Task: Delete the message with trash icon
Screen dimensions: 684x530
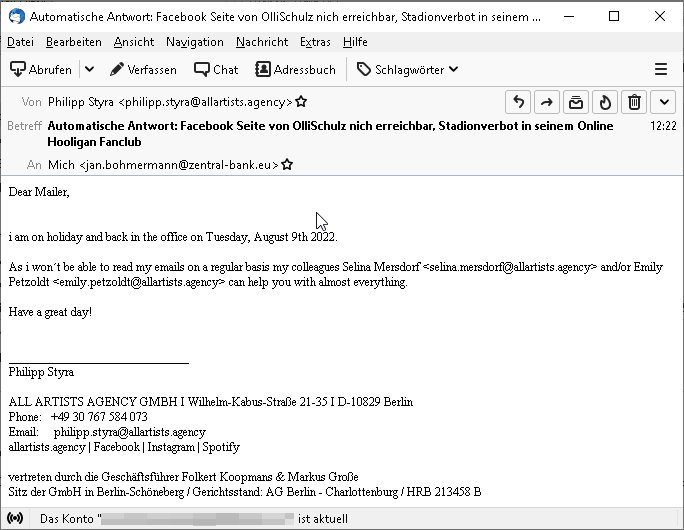Action: click(634, 103)
